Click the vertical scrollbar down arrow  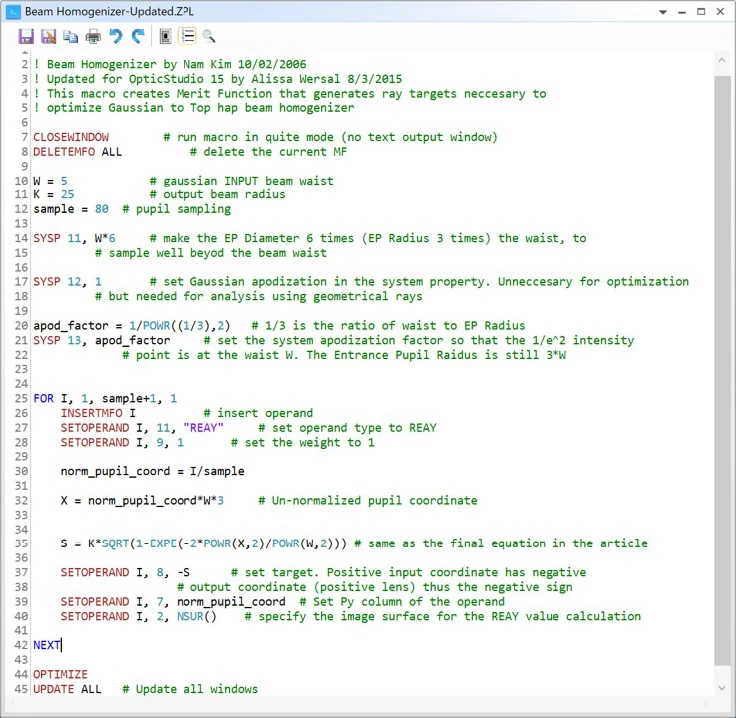tap(723, 689)
